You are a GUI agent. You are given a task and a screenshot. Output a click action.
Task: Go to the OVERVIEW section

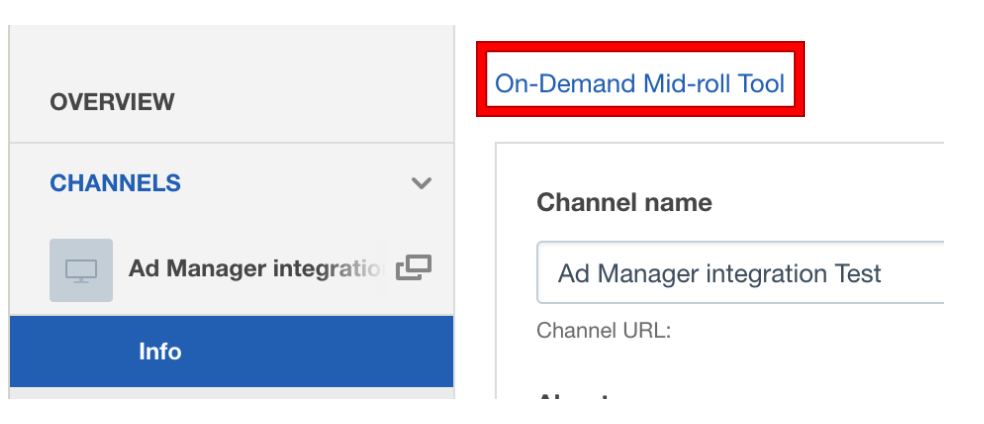pos(112,102)
